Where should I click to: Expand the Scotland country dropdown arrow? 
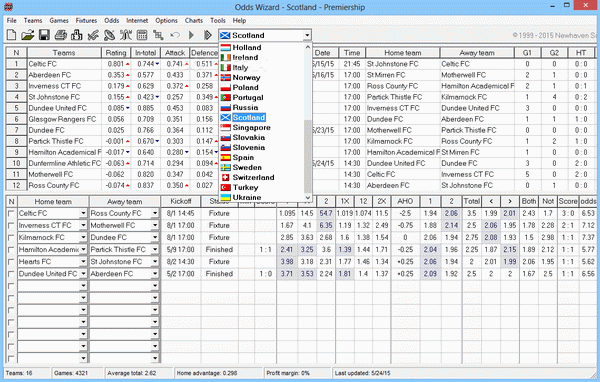coord(307,35)
